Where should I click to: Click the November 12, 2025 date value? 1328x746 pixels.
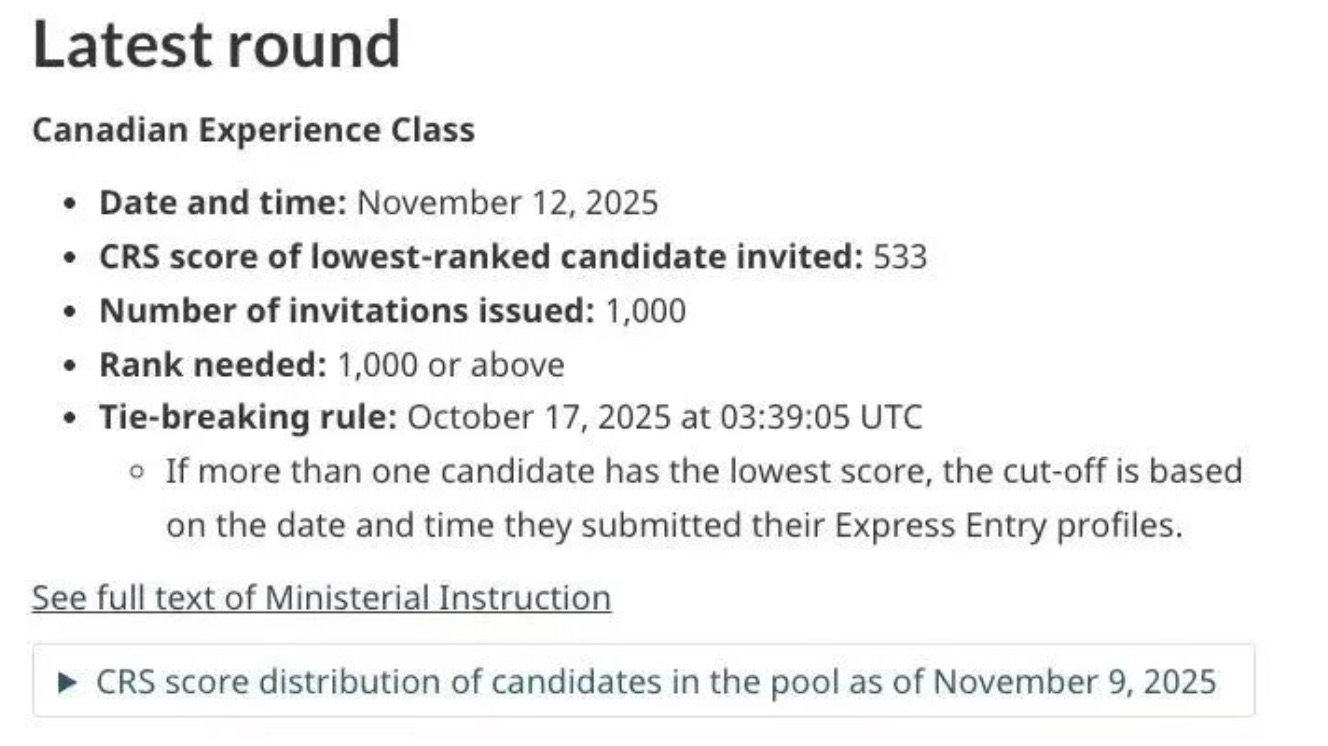point(508,203)
